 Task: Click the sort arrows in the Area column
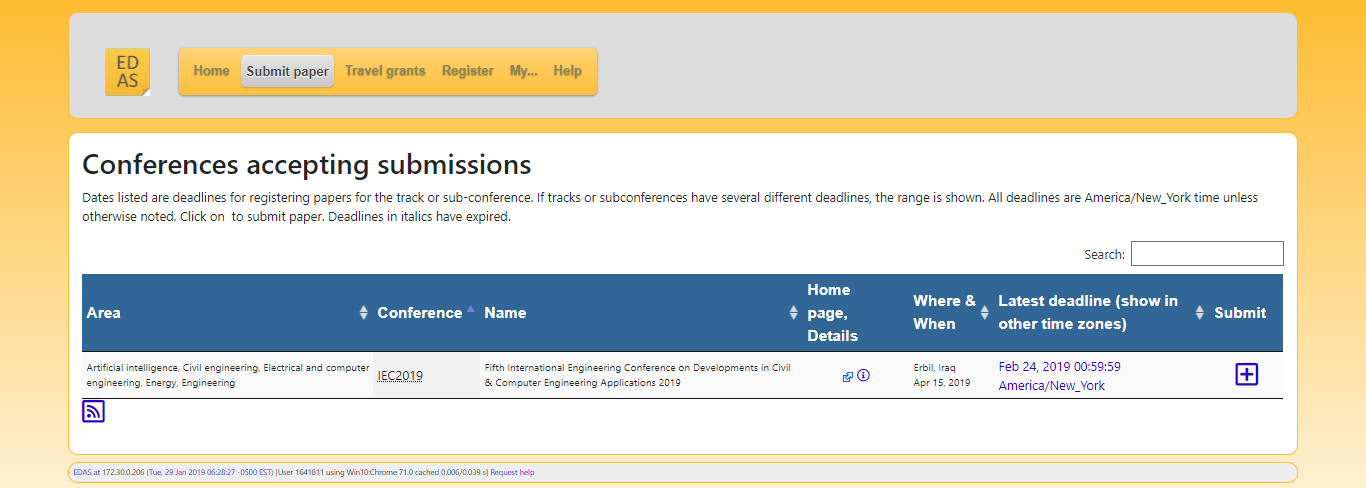click(363, 313)
